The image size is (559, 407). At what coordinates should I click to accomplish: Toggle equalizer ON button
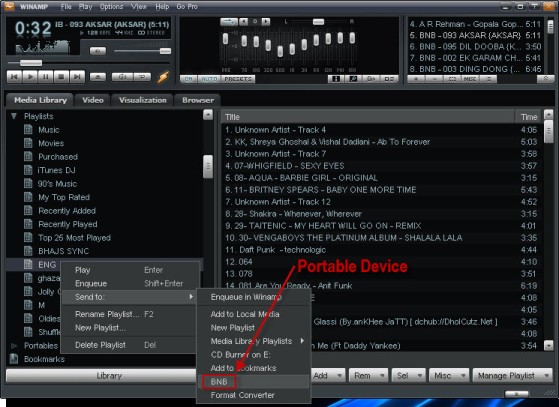point(189,79)
